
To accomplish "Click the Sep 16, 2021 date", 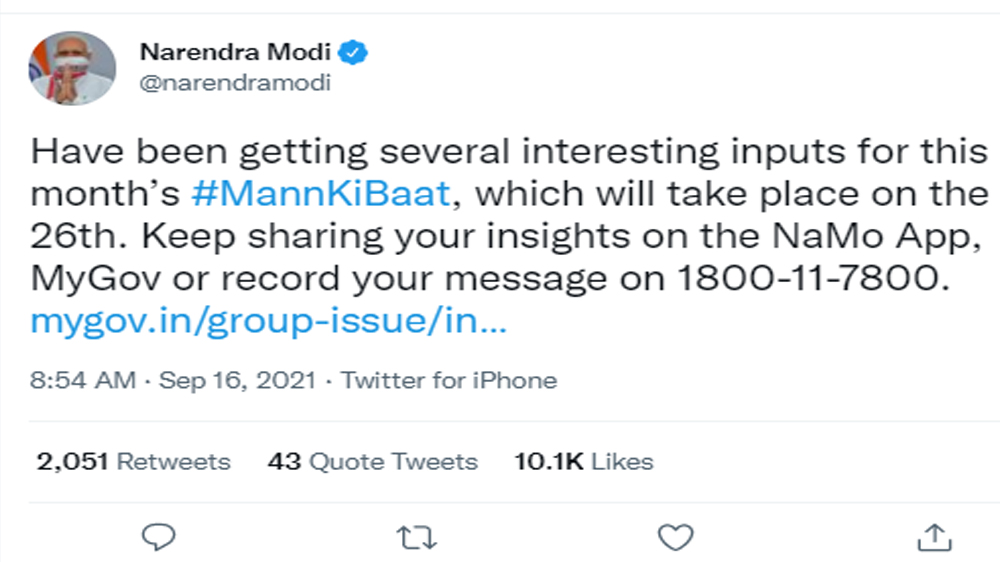I will click(238, 381).
